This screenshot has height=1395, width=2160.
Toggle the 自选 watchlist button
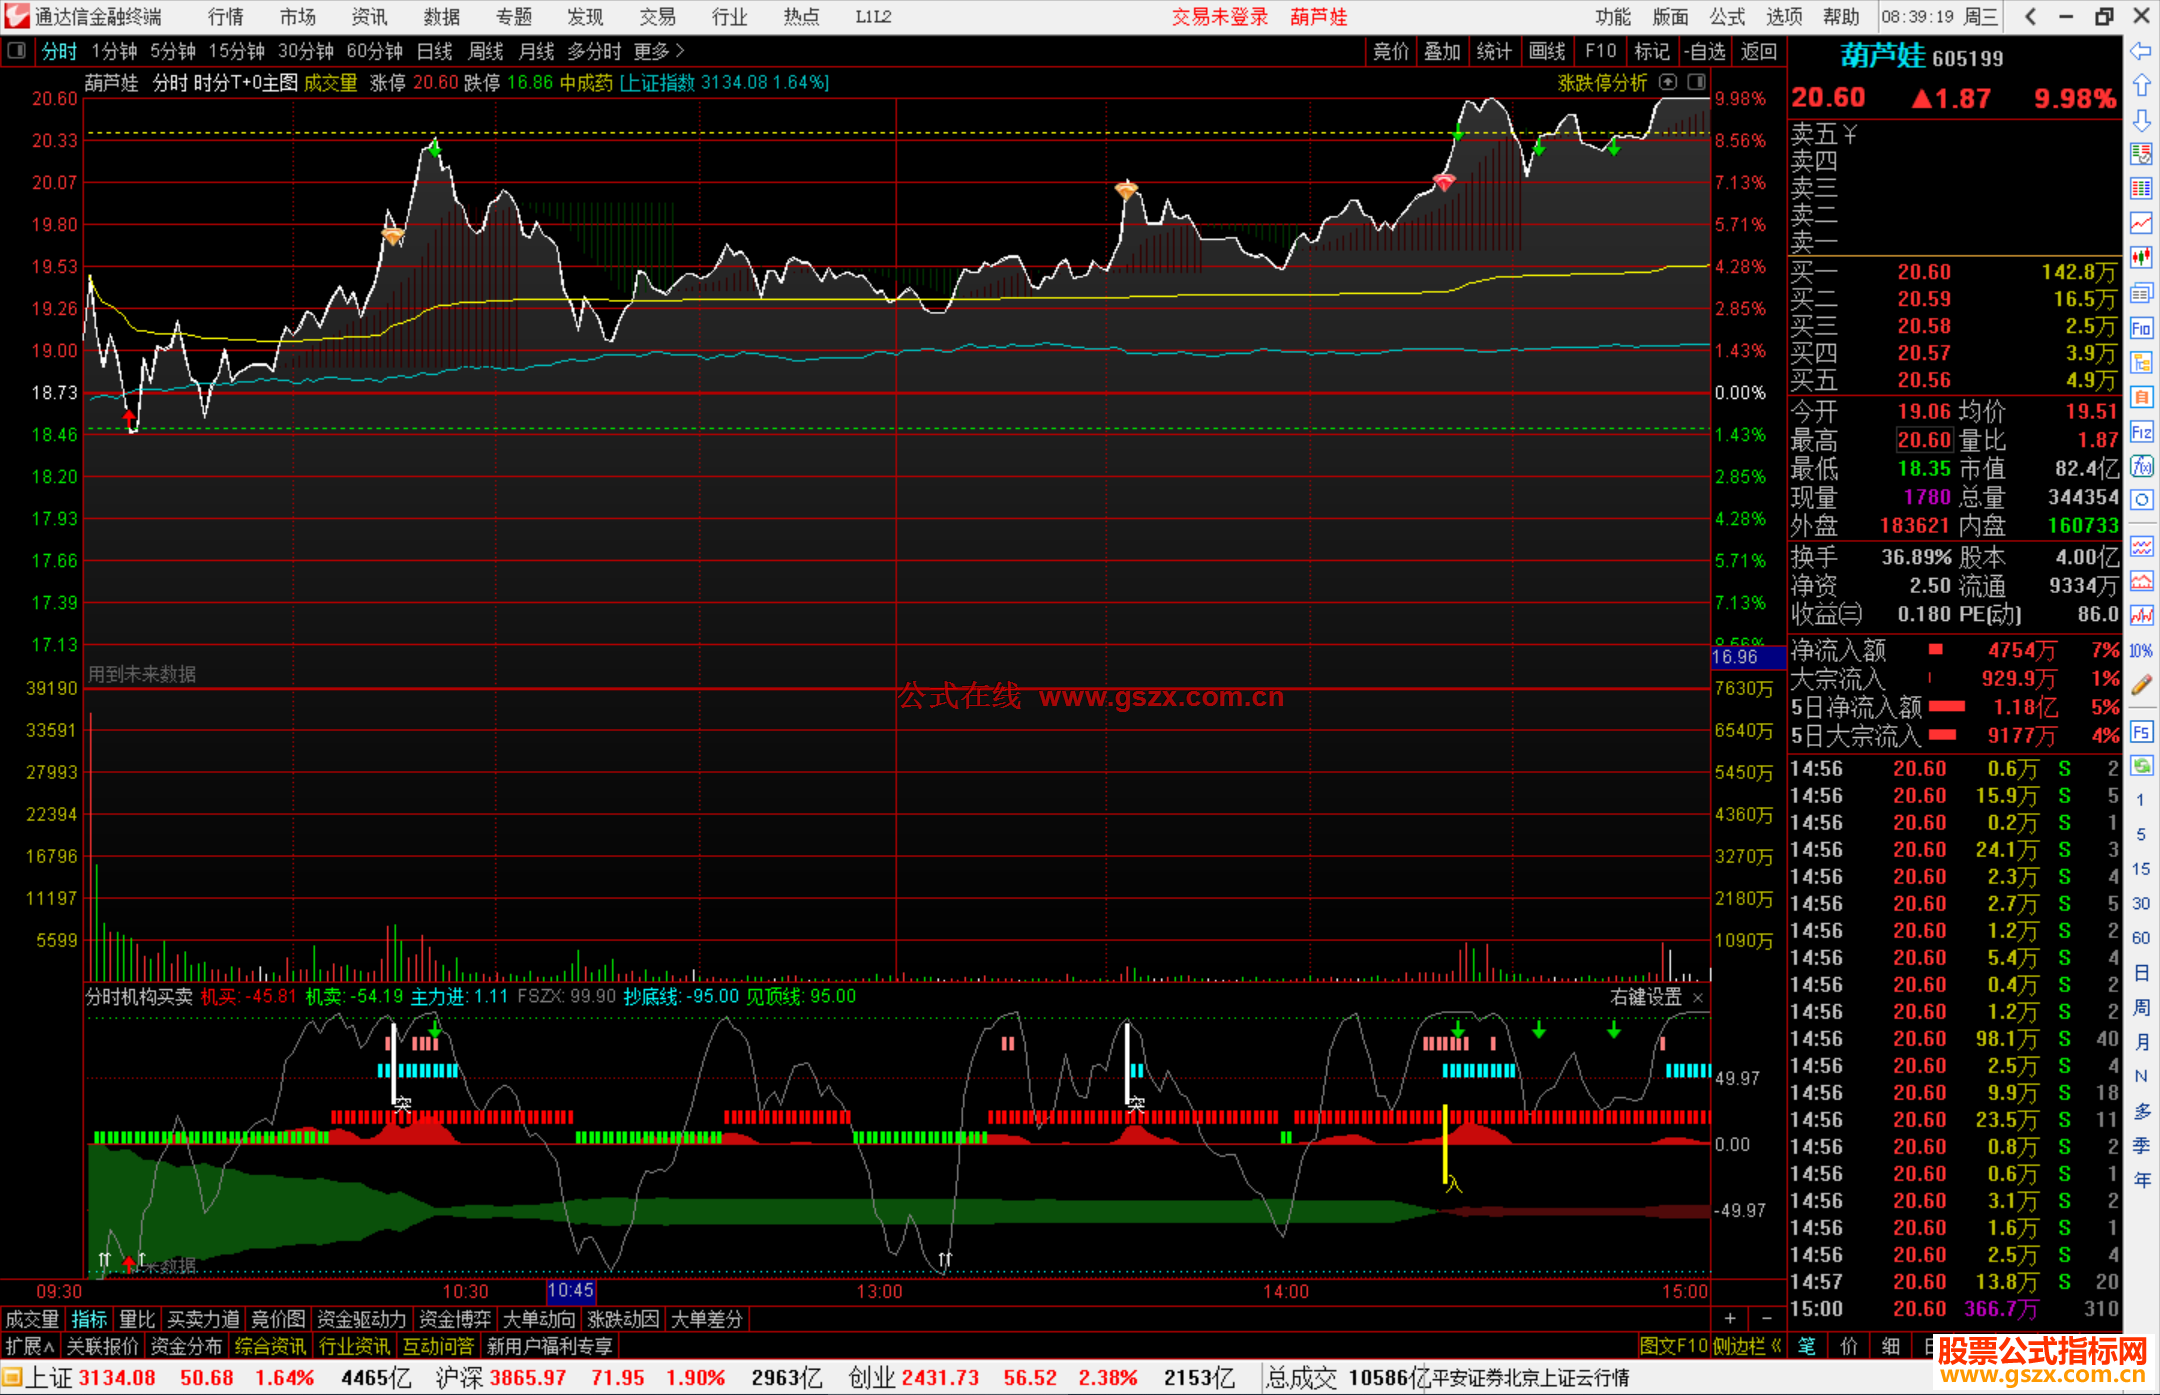1704,51
